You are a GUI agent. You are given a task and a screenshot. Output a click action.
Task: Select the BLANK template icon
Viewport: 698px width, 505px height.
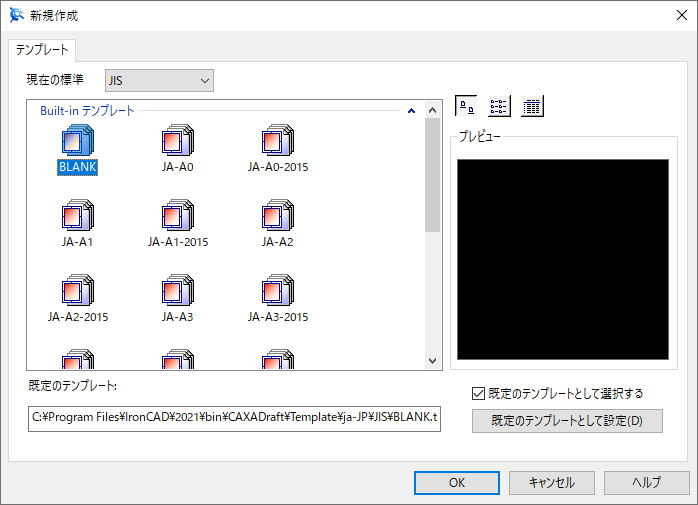(x=78, y=140)
